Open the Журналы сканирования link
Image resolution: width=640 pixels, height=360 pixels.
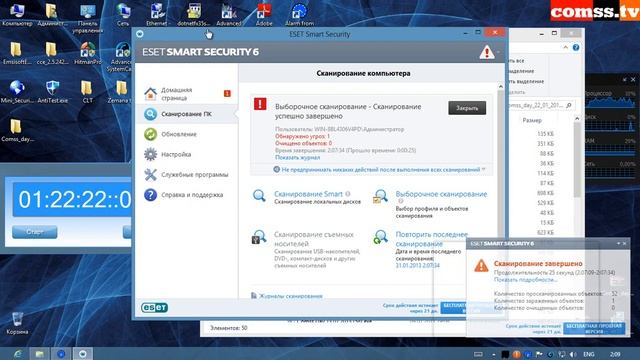[291, 296]
